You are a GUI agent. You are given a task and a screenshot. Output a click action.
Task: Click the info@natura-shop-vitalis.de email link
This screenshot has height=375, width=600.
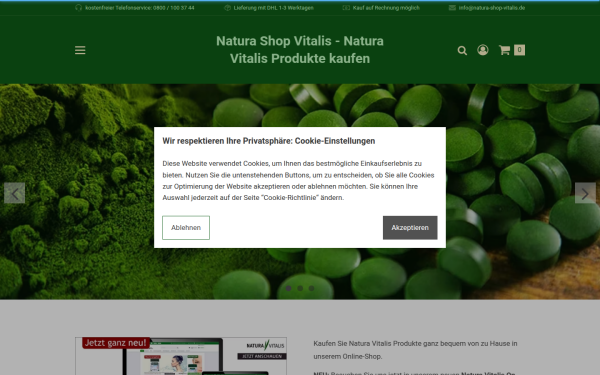492,8
